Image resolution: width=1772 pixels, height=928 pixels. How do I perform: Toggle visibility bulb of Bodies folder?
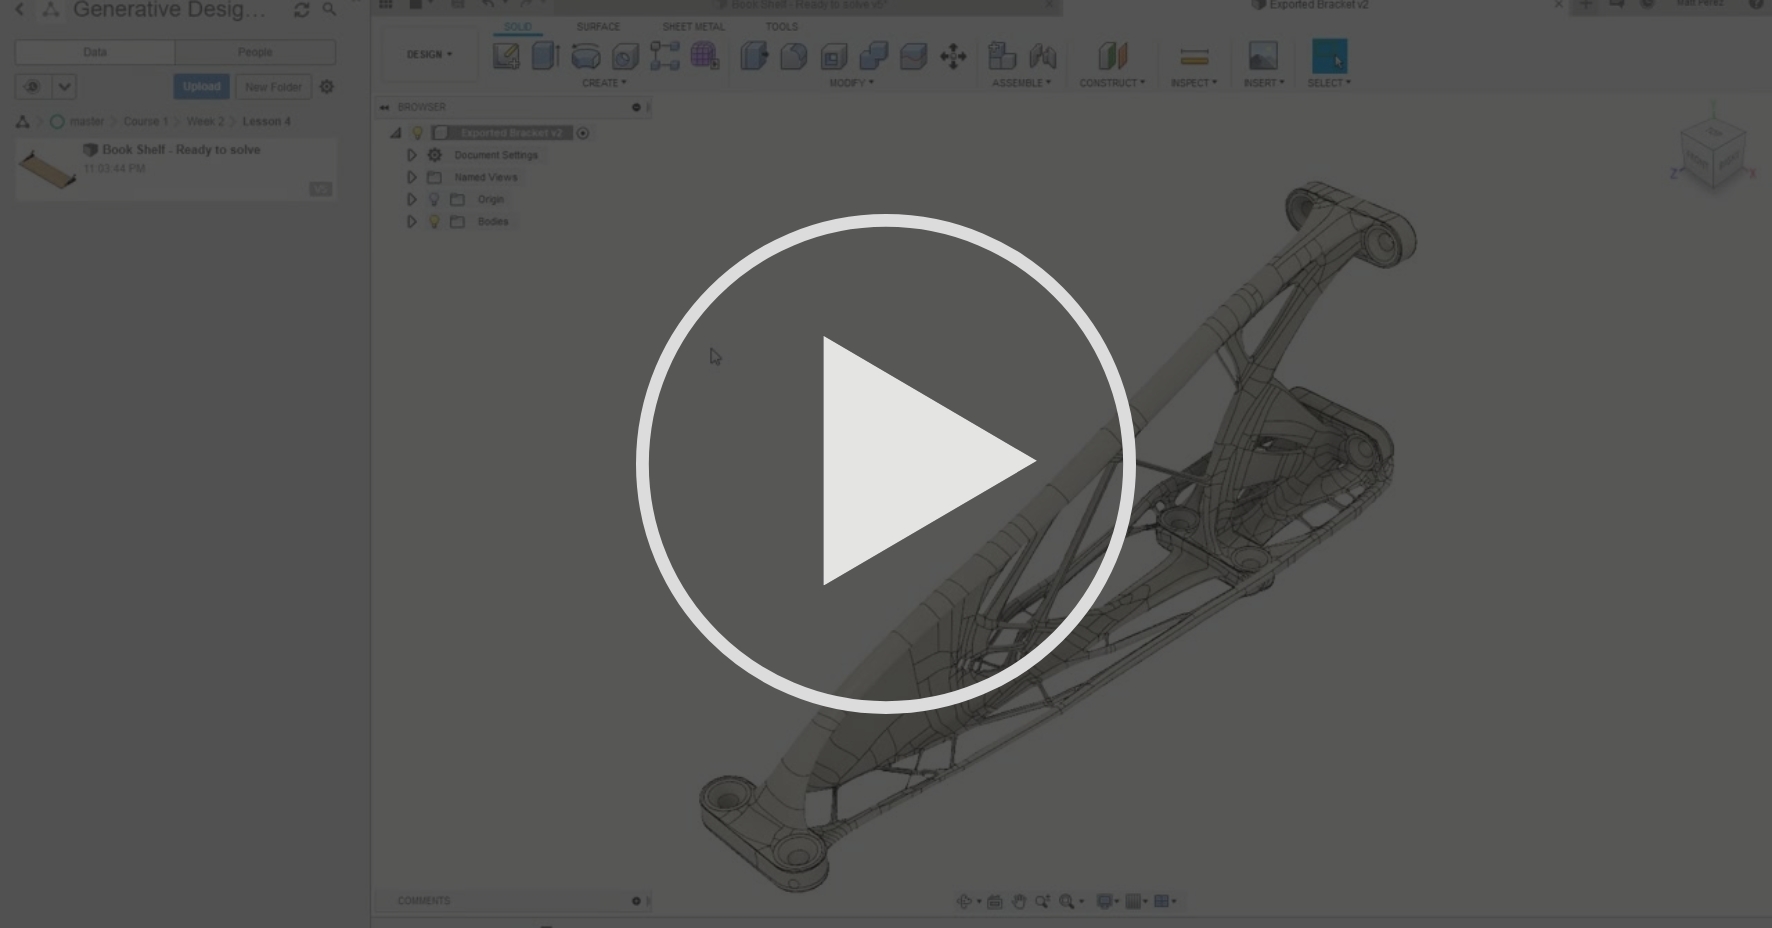click(x=434, y=222)
